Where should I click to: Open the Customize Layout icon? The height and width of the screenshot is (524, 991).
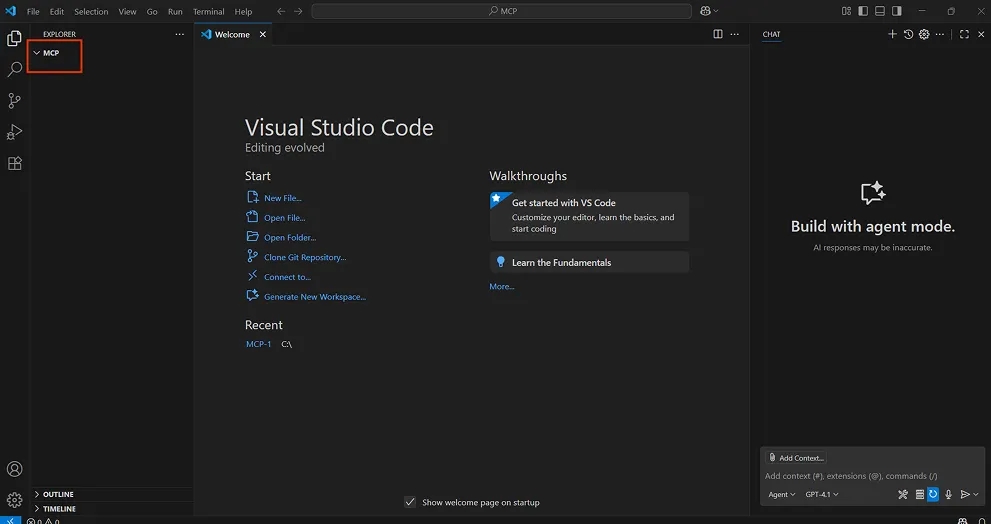[x=846, y=11]
